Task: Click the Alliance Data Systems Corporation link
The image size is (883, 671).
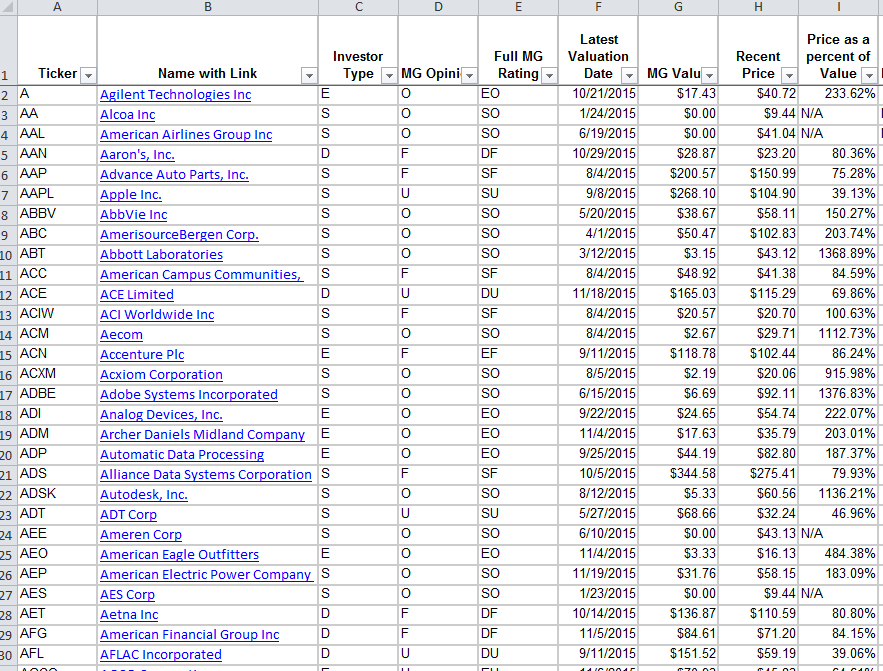Action: click(206, 475)
